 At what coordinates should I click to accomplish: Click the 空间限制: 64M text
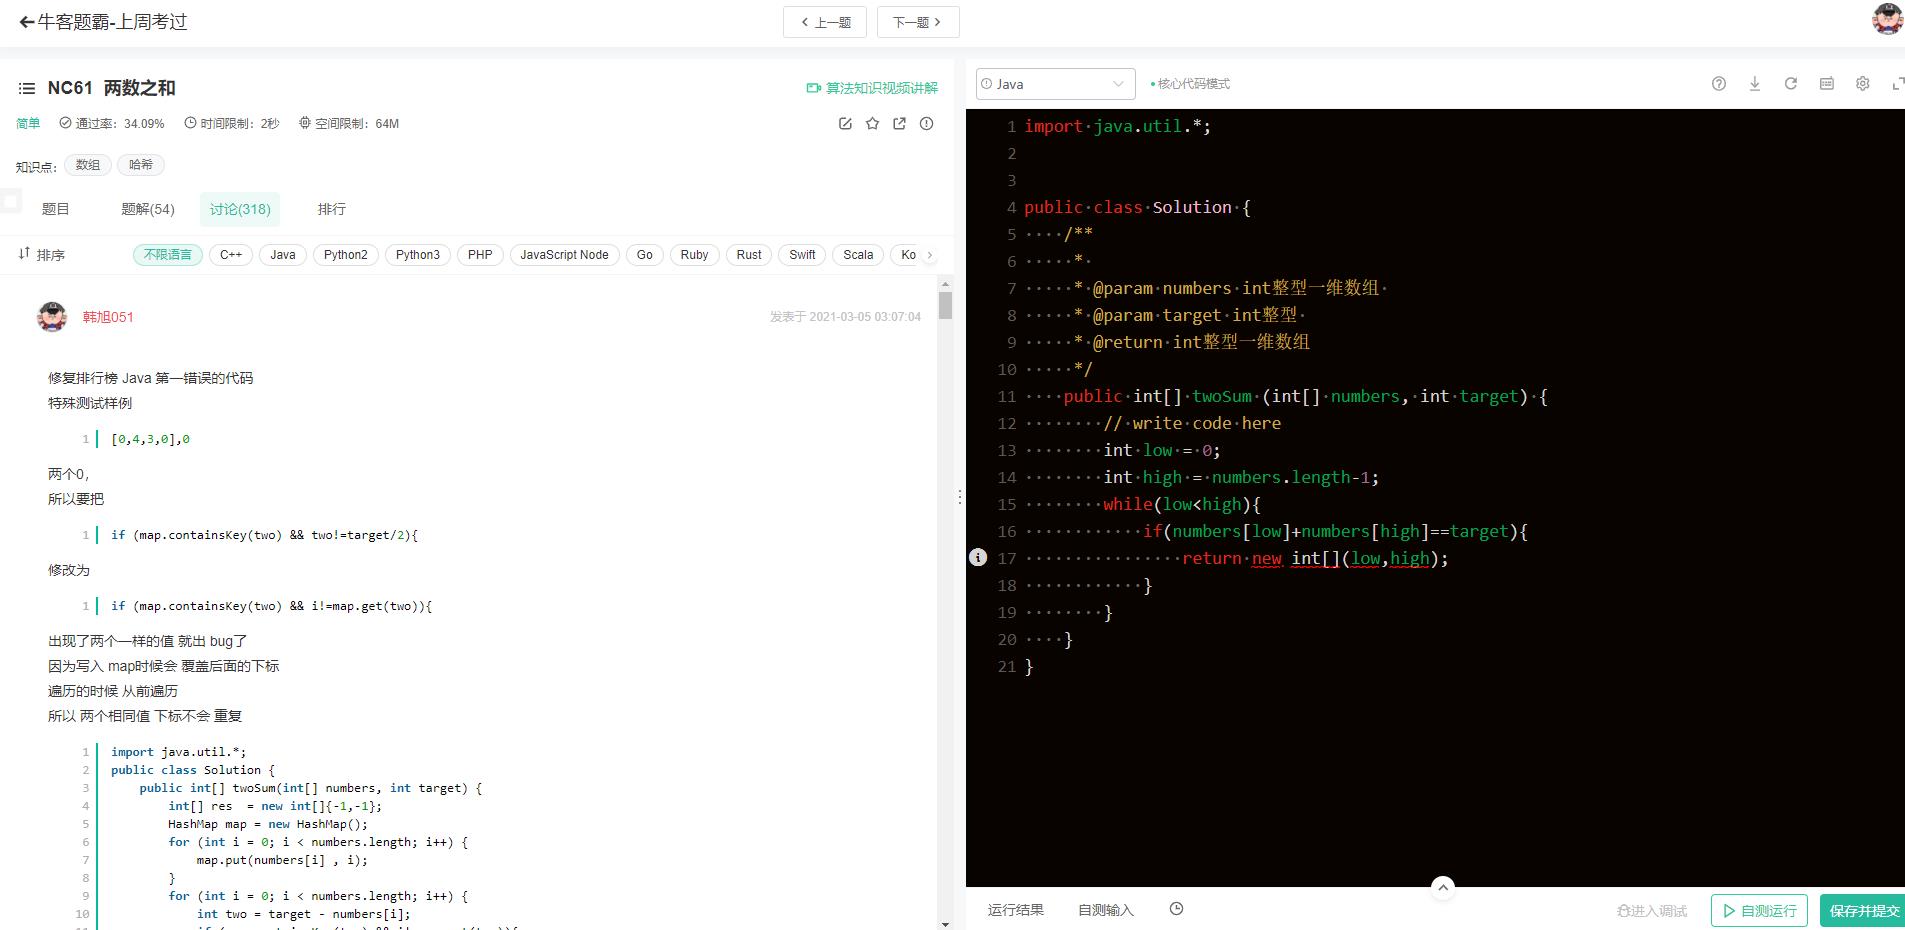pyautogui.click(x=349, y=124)
